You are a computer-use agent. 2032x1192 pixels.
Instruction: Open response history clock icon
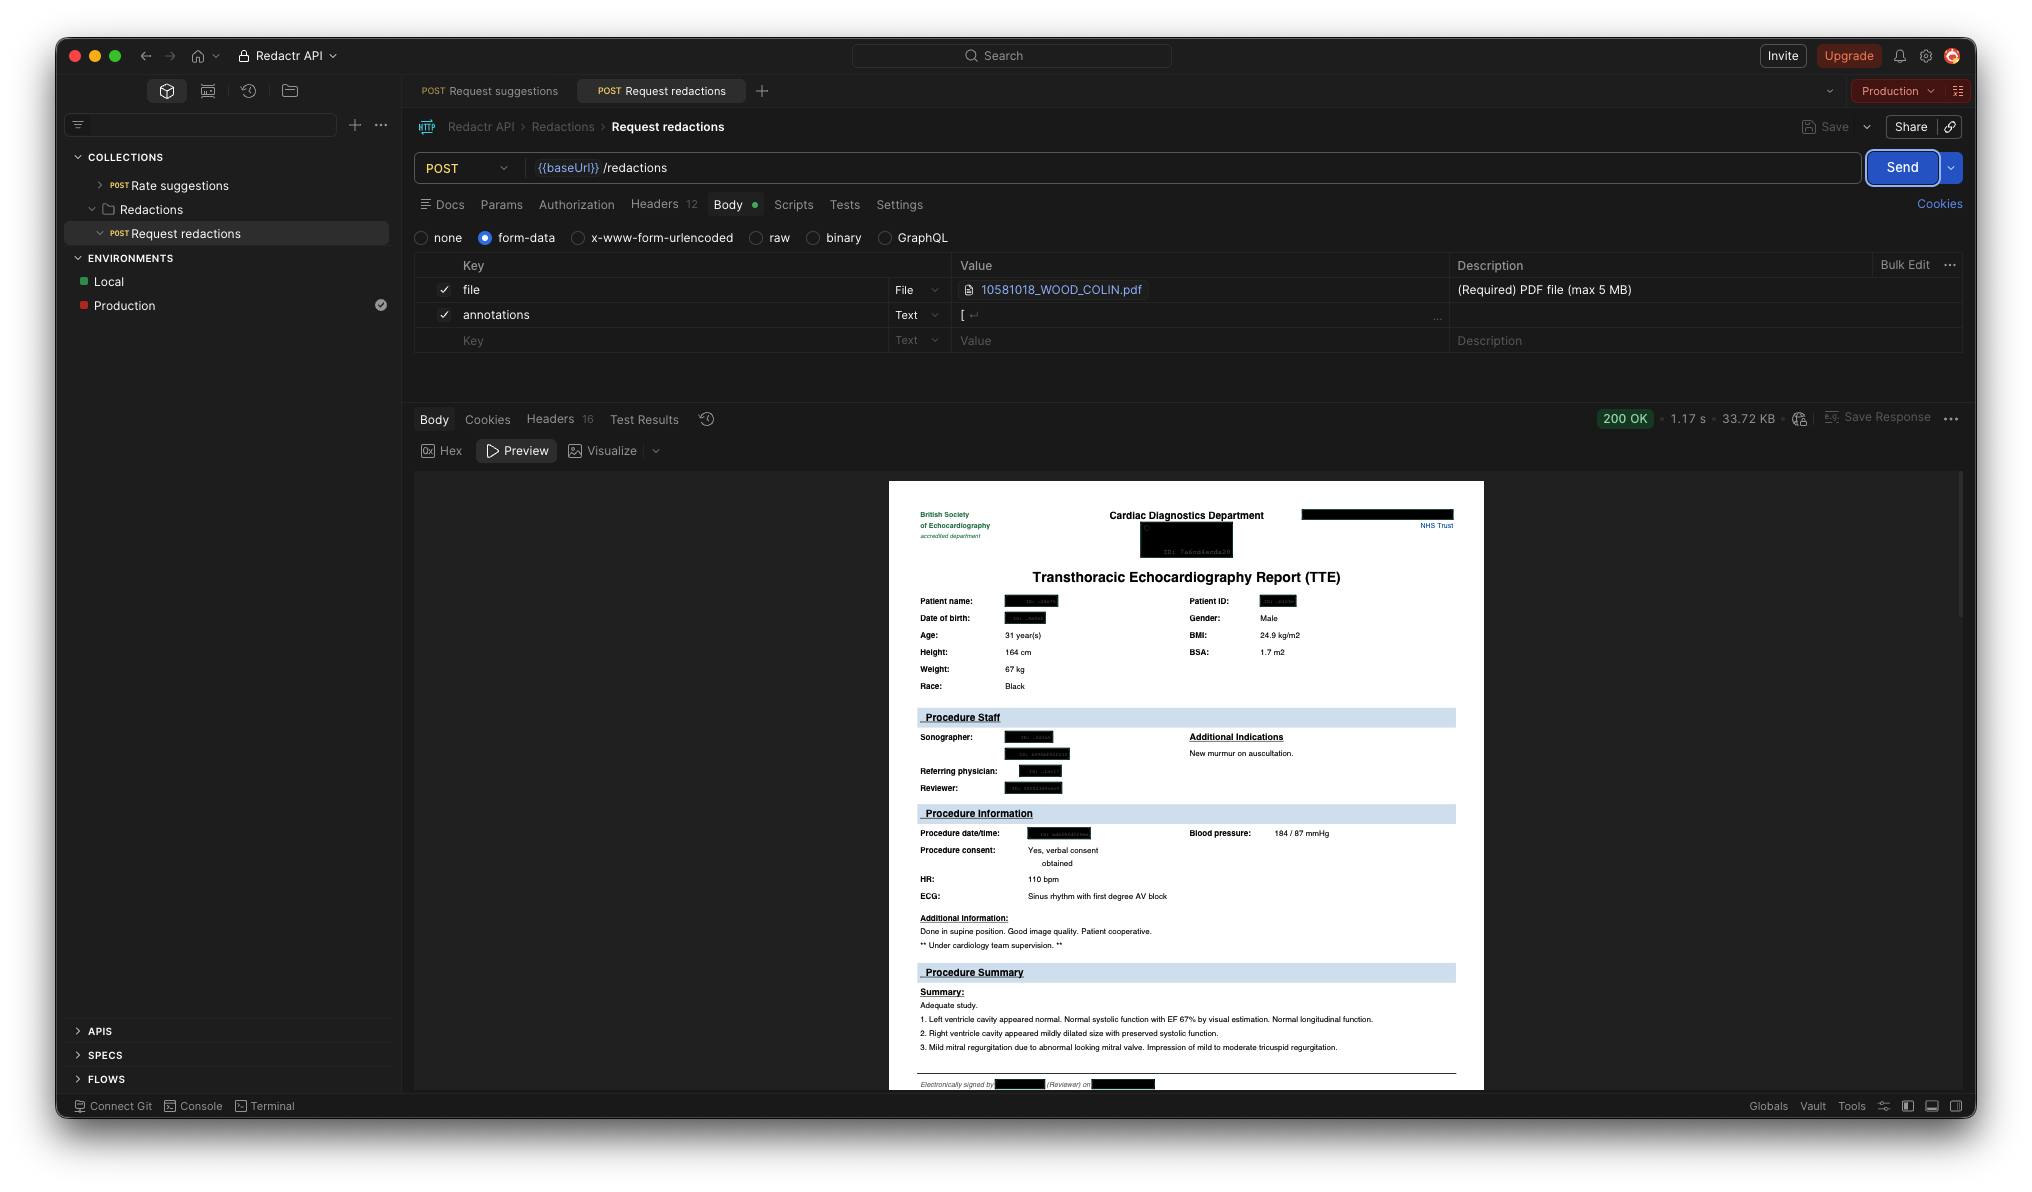[x=706, y=419]
